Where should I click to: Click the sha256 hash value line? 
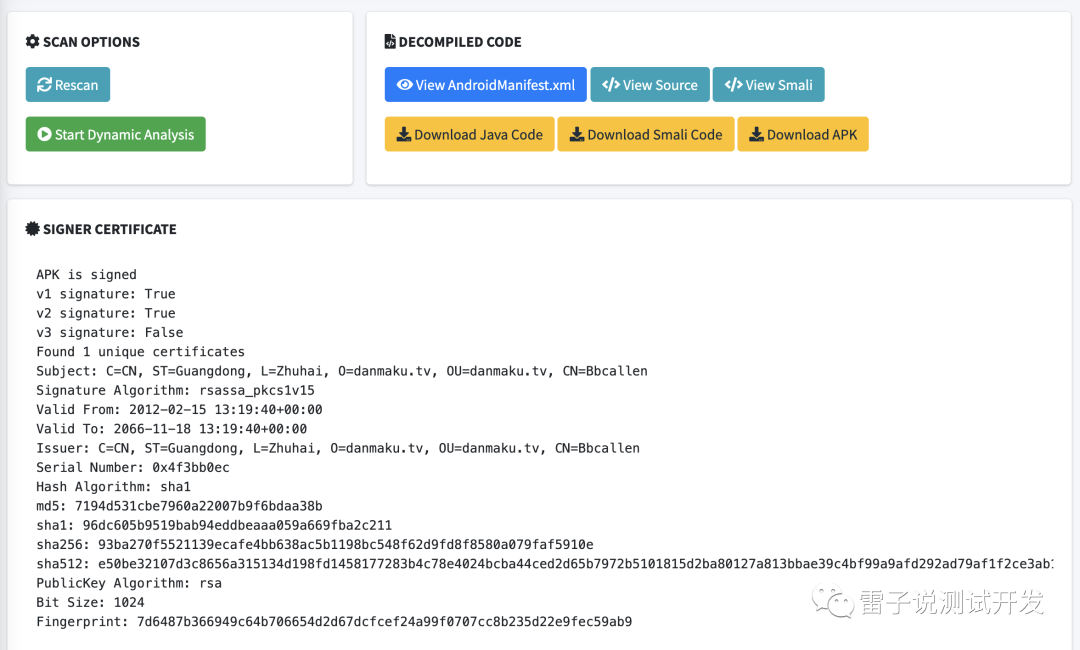tap(315, 545)
